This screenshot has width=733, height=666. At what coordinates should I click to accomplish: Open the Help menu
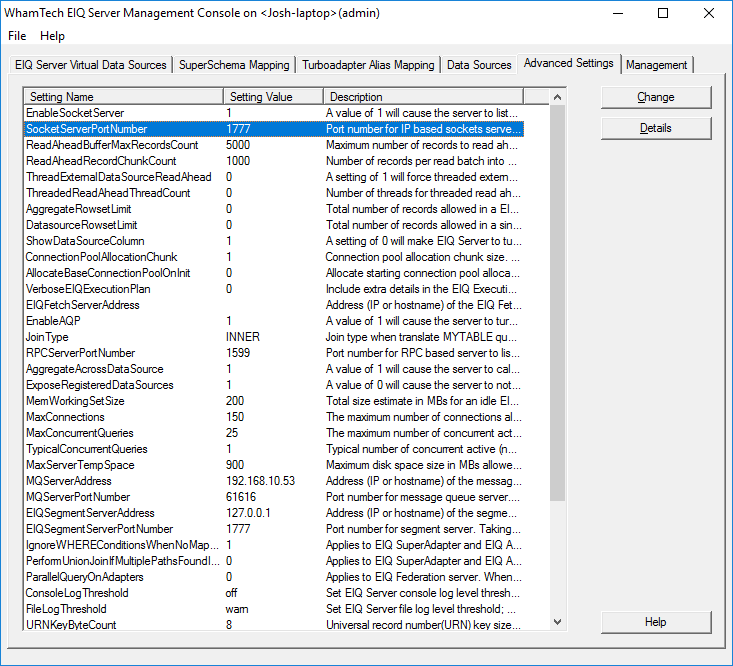52,36
